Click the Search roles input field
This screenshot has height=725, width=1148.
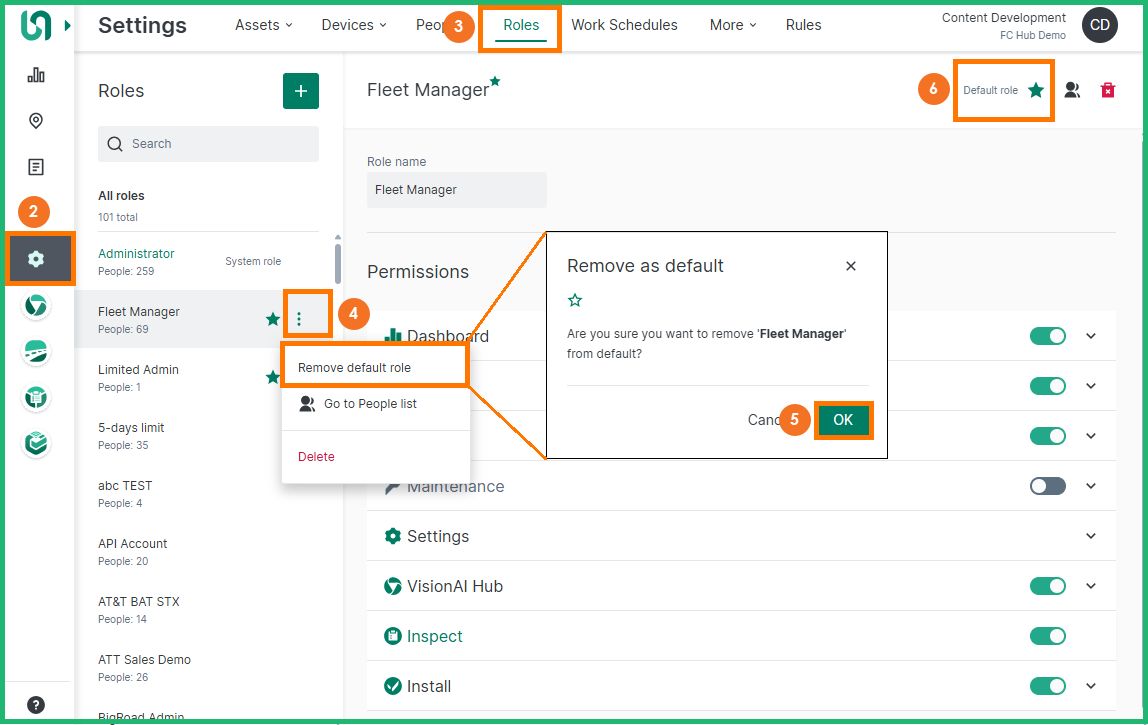220,144
